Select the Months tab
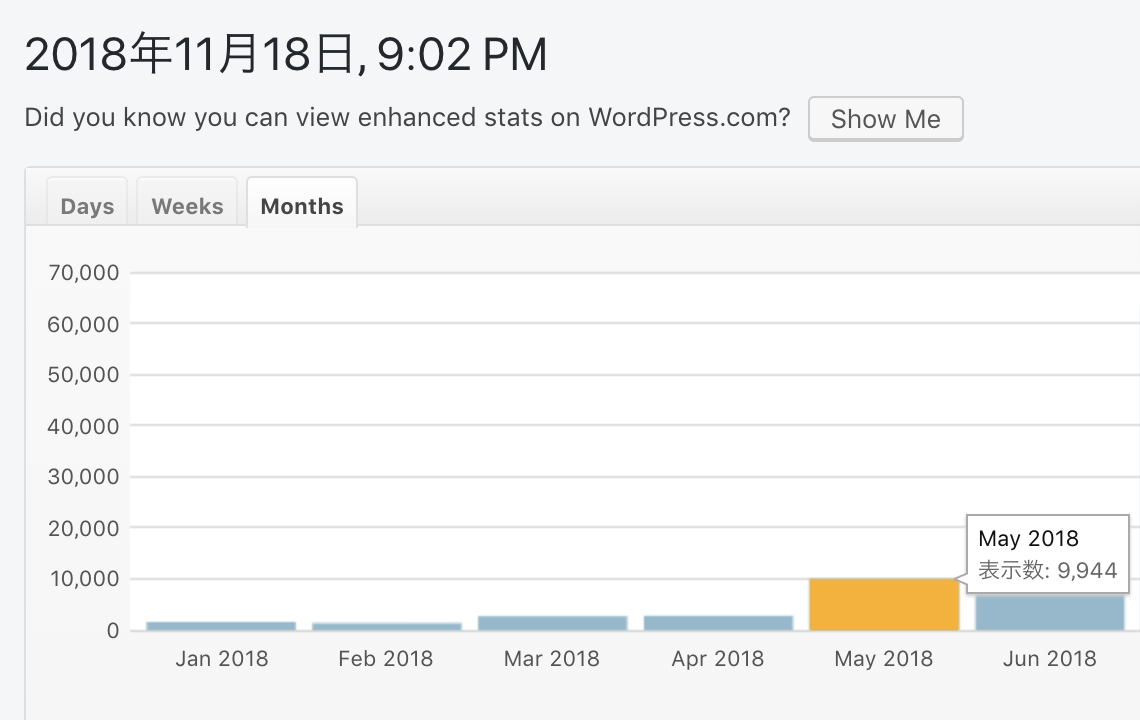Viewport: 1140px width, 720px height. (302, 206)
